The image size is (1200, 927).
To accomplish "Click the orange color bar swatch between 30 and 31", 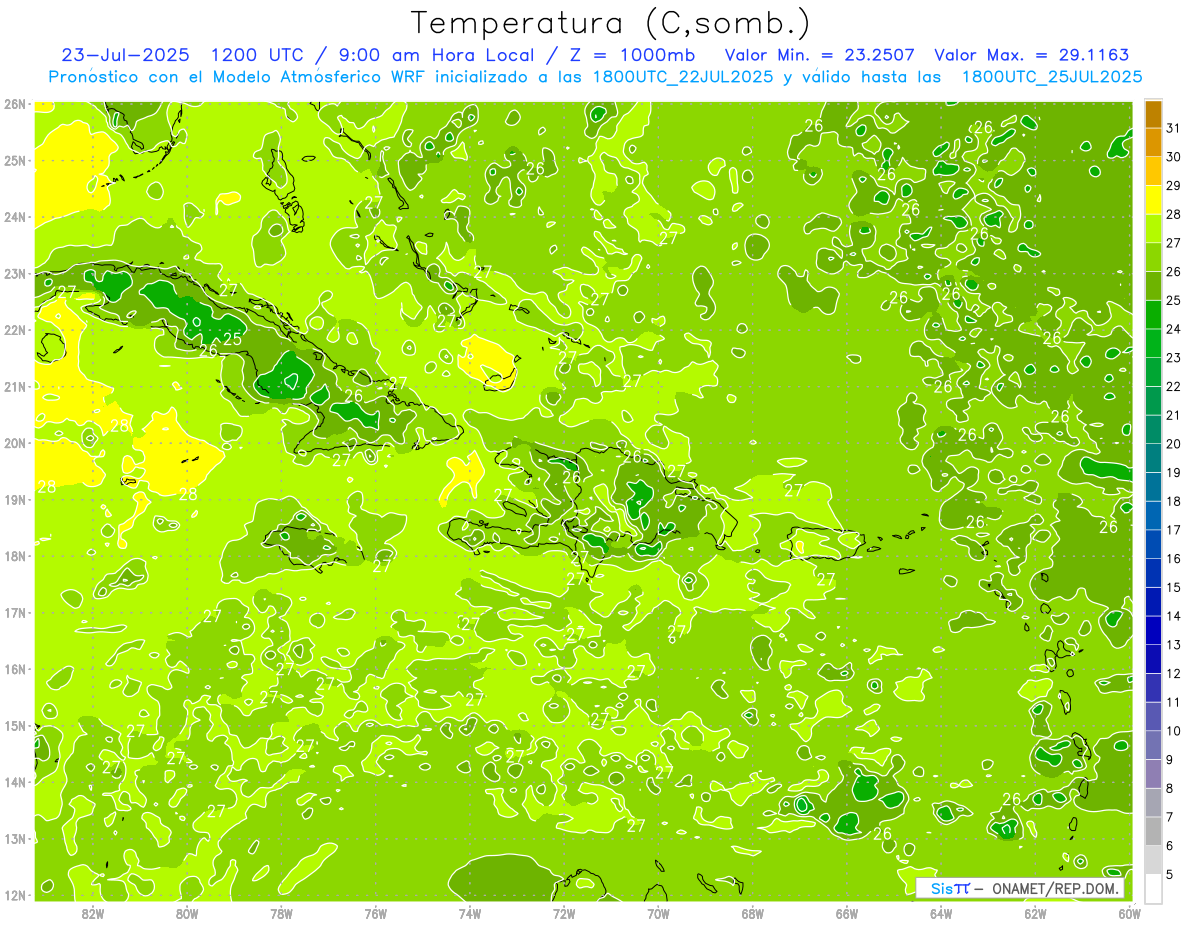I will point(1153,142).
